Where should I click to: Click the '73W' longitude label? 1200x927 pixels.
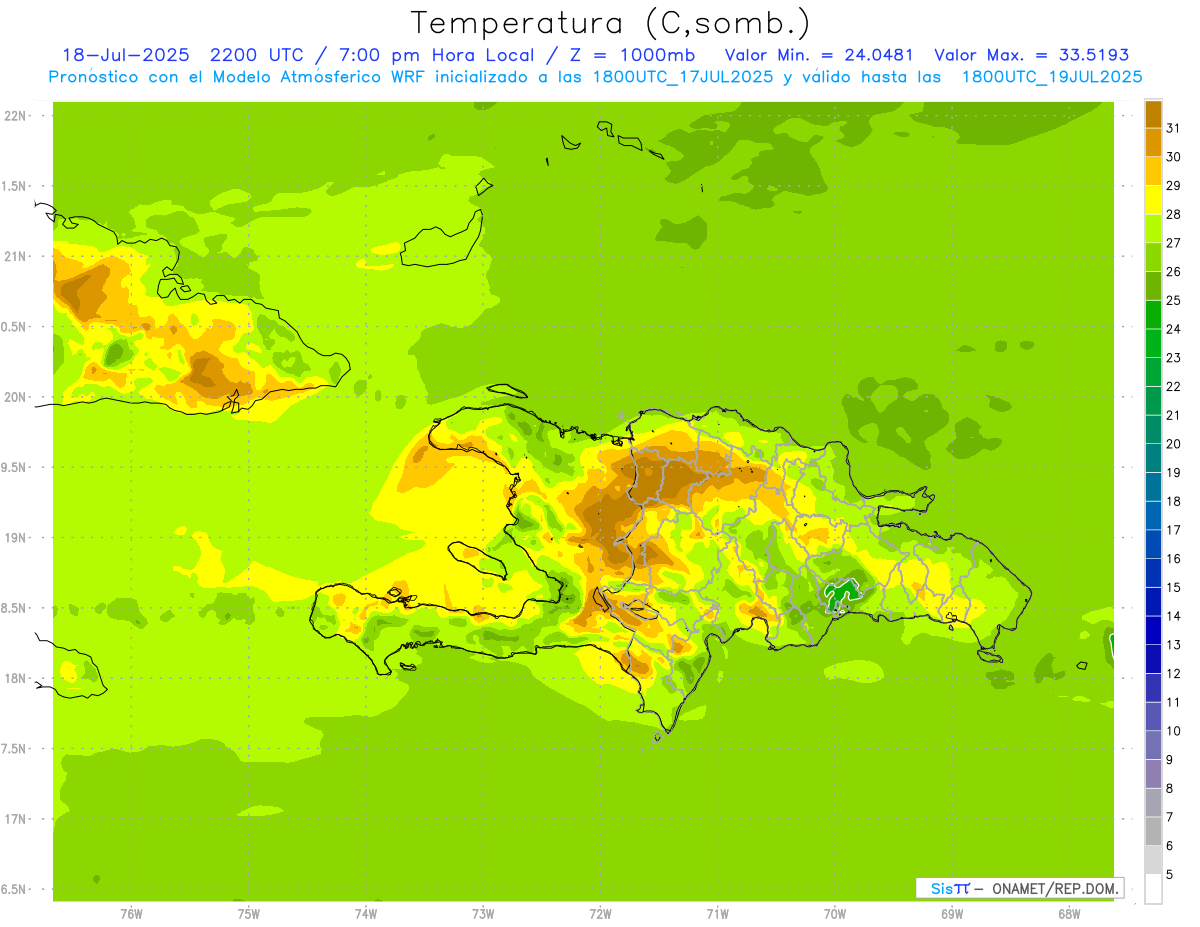(x=483, y=914)
